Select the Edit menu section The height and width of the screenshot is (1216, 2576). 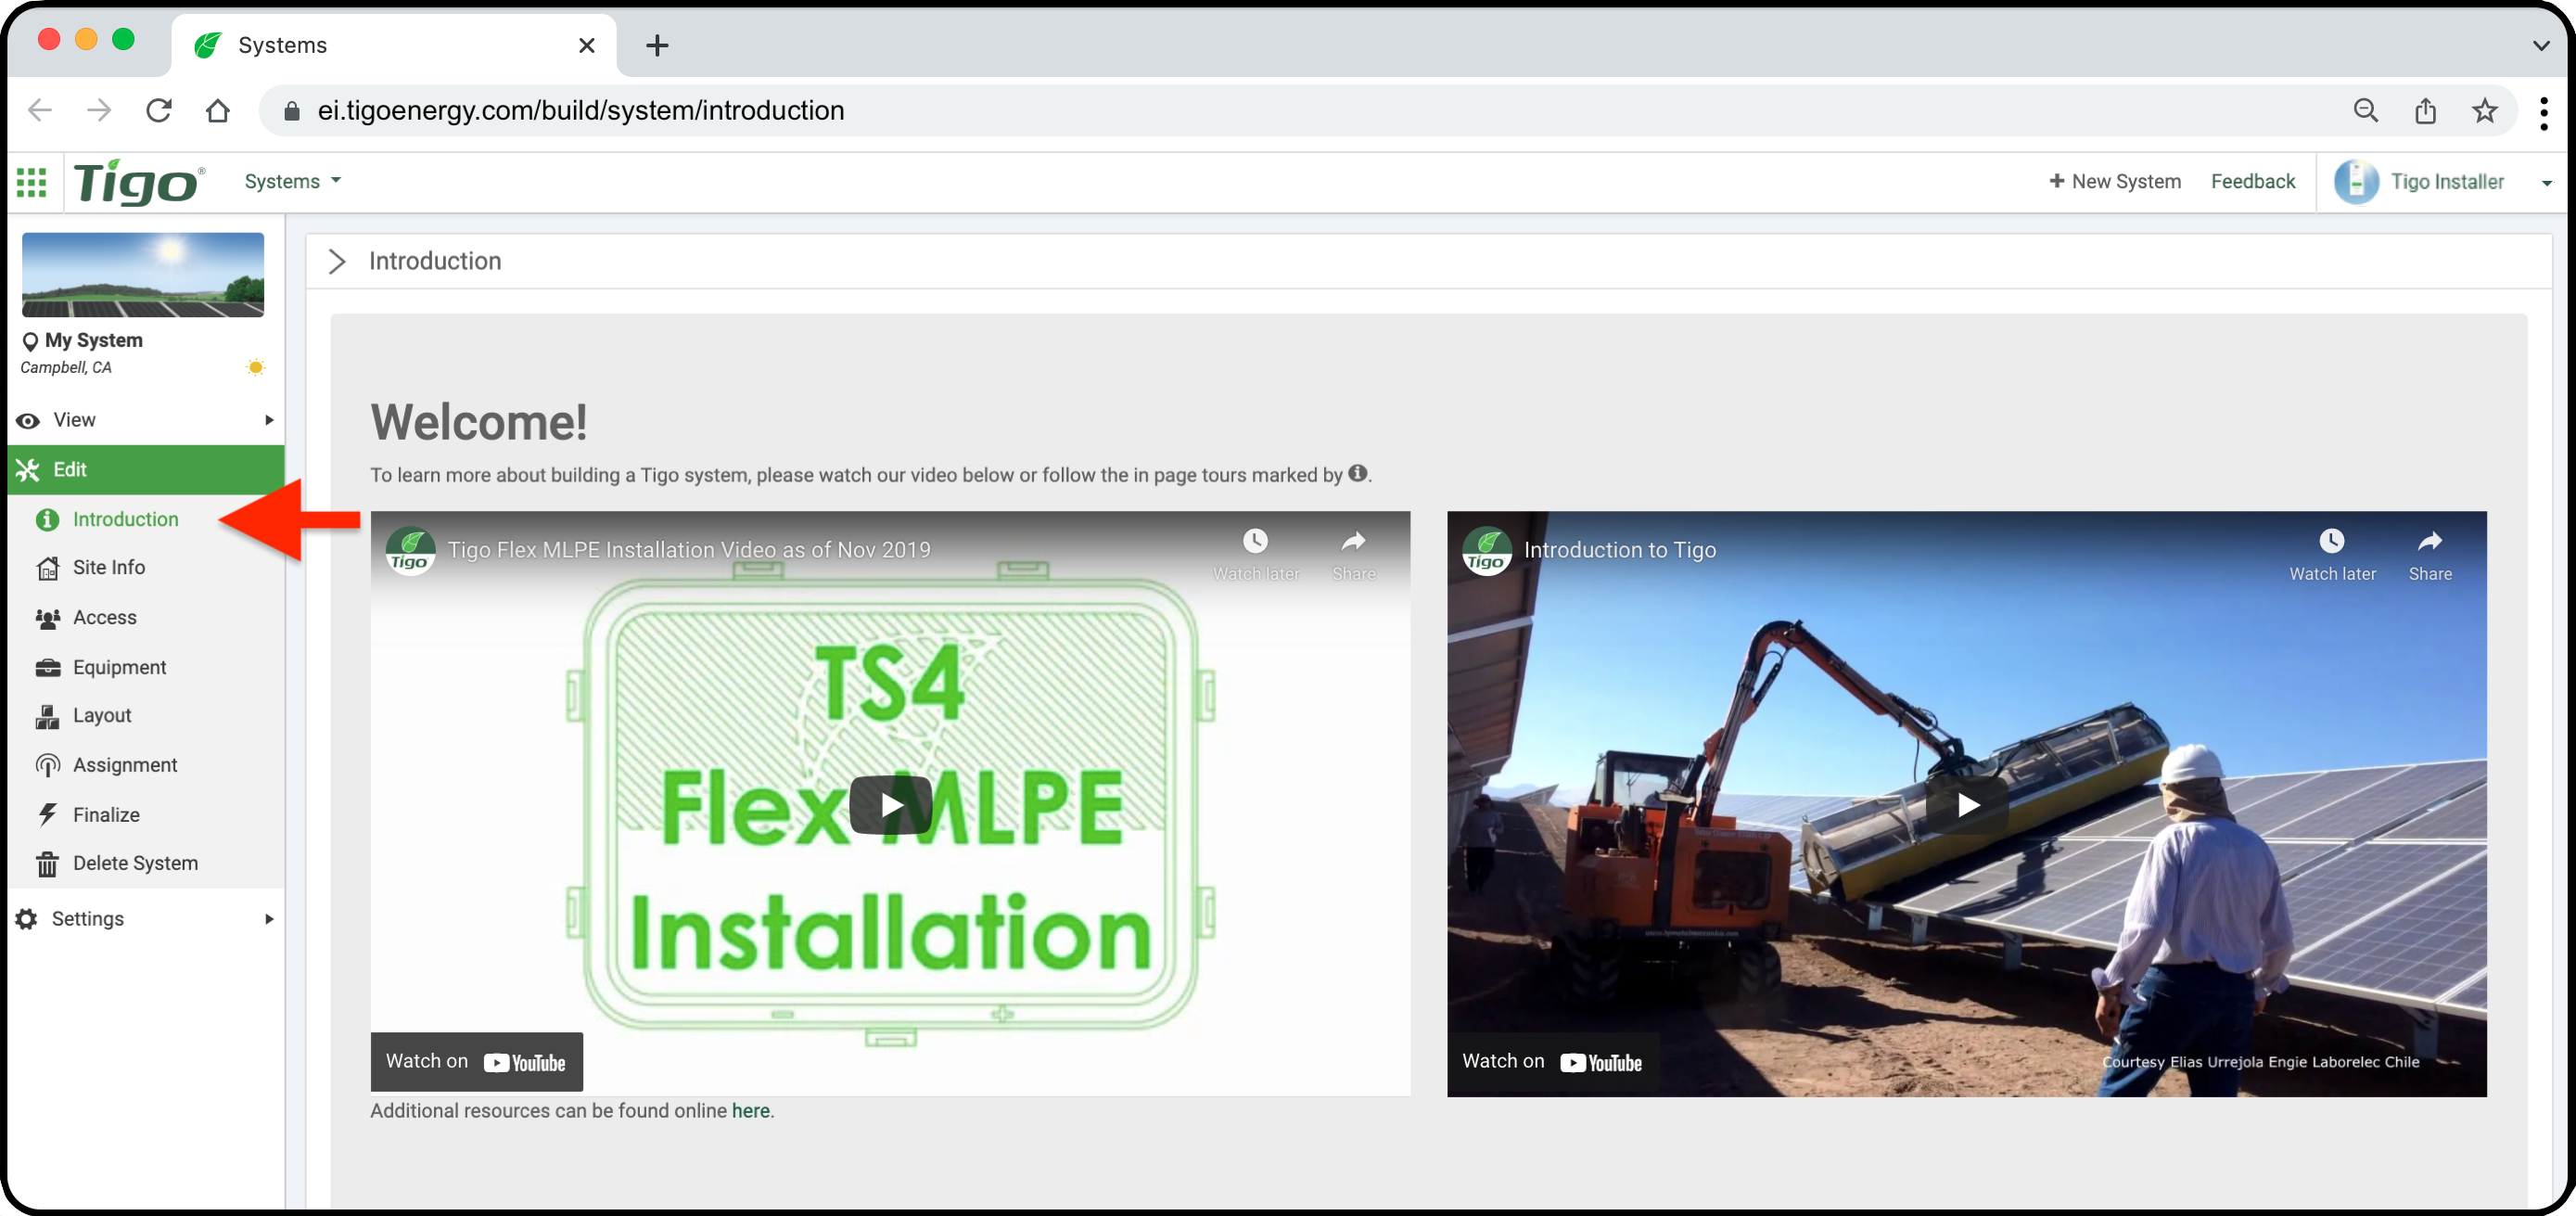(x=146, y=469)
